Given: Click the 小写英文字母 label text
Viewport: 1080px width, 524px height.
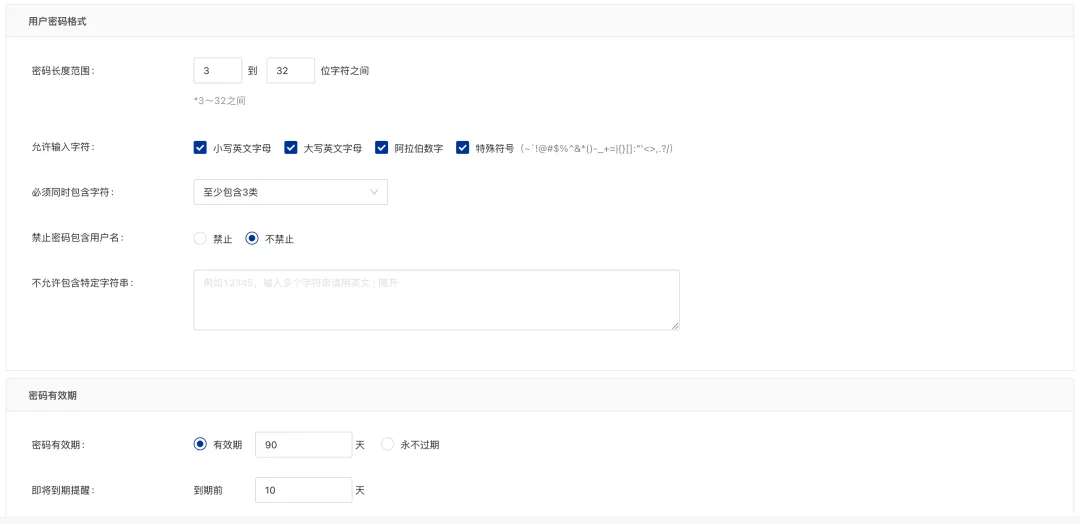Looking at the screenshot, I should pyautogui.click(x=242, y=148).
